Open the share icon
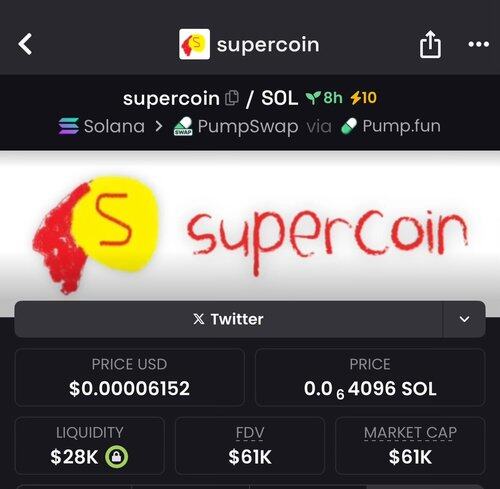This screenshot has height=489, width=500. click(x=430, y=44)
